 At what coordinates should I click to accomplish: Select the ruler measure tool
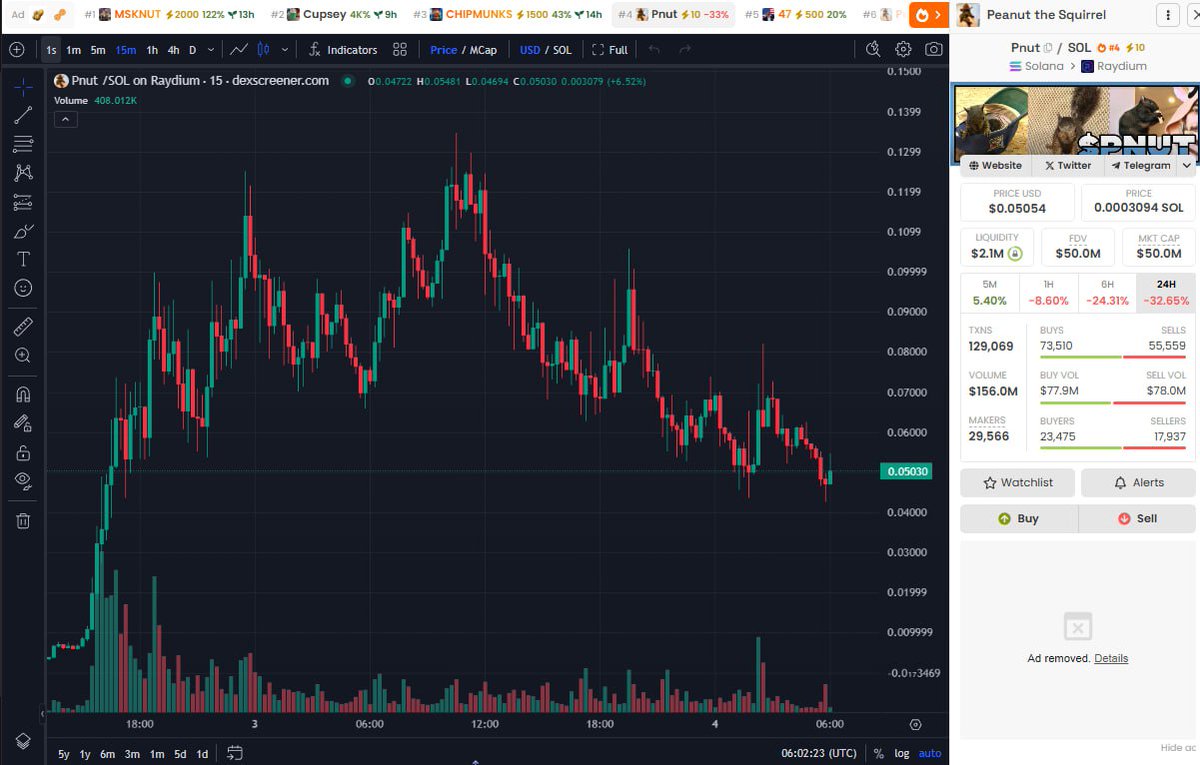pos(23,326)
